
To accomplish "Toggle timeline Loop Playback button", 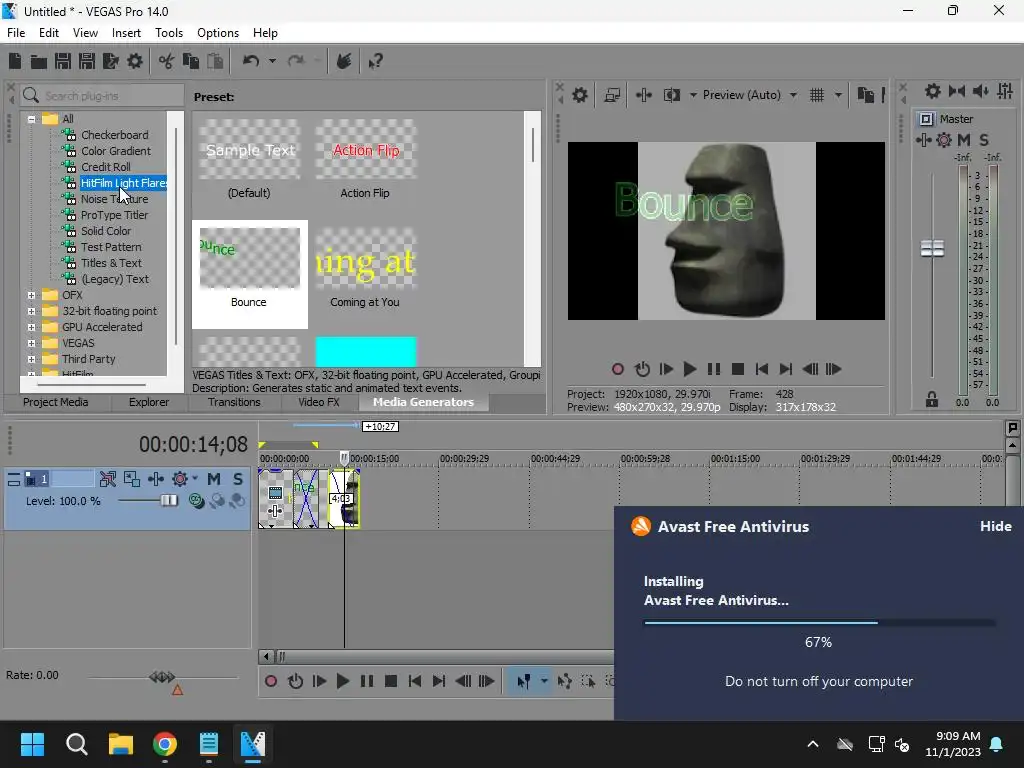I will coord(295,681).
